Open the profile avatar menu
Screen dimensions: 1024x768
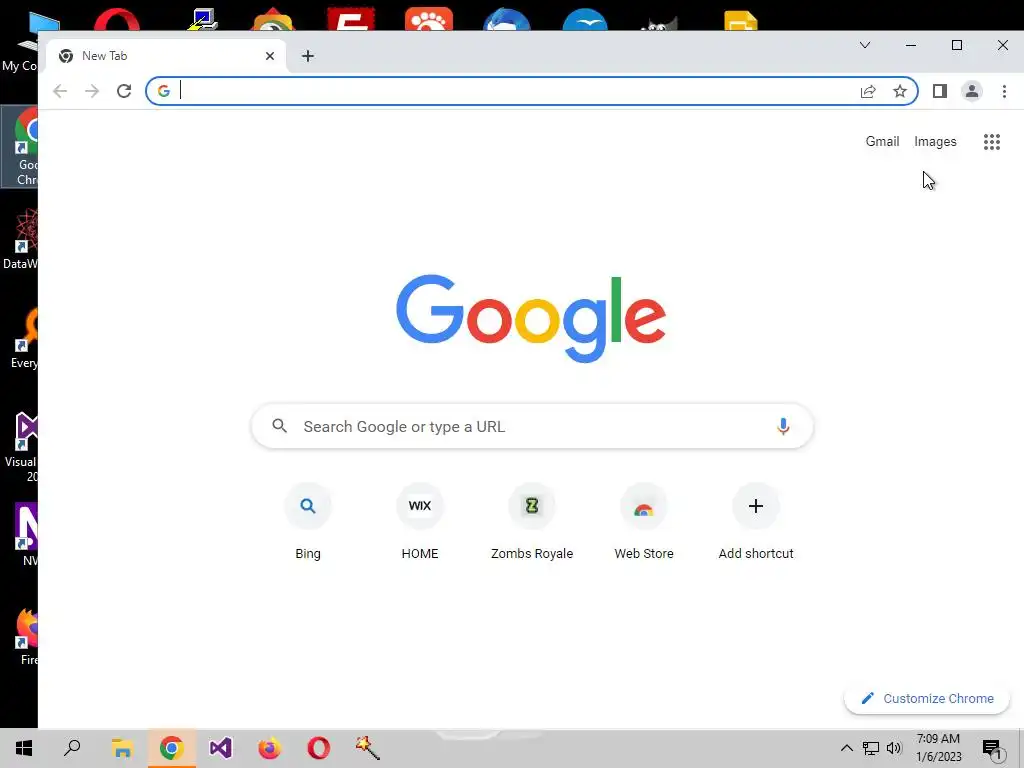pos(972,91)
